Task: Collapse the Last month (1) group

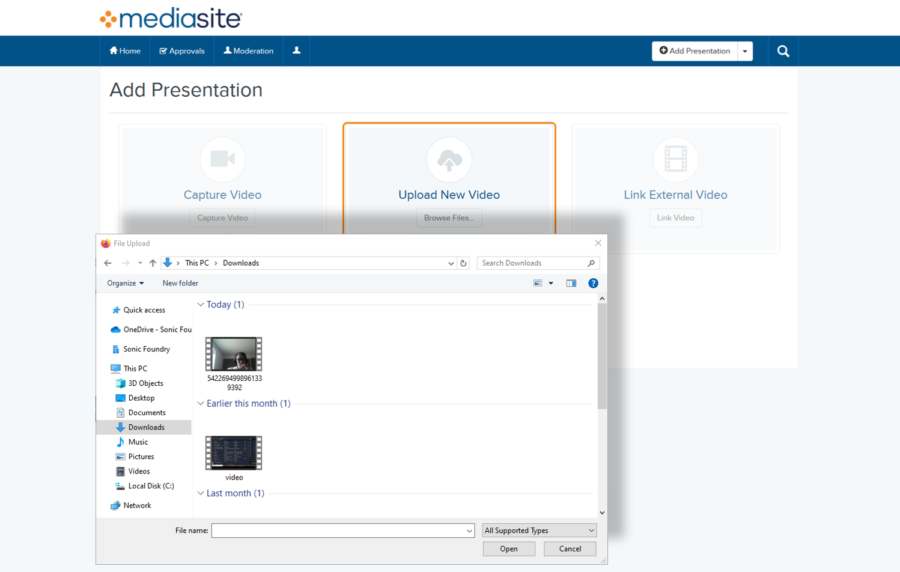Action: 201,493
